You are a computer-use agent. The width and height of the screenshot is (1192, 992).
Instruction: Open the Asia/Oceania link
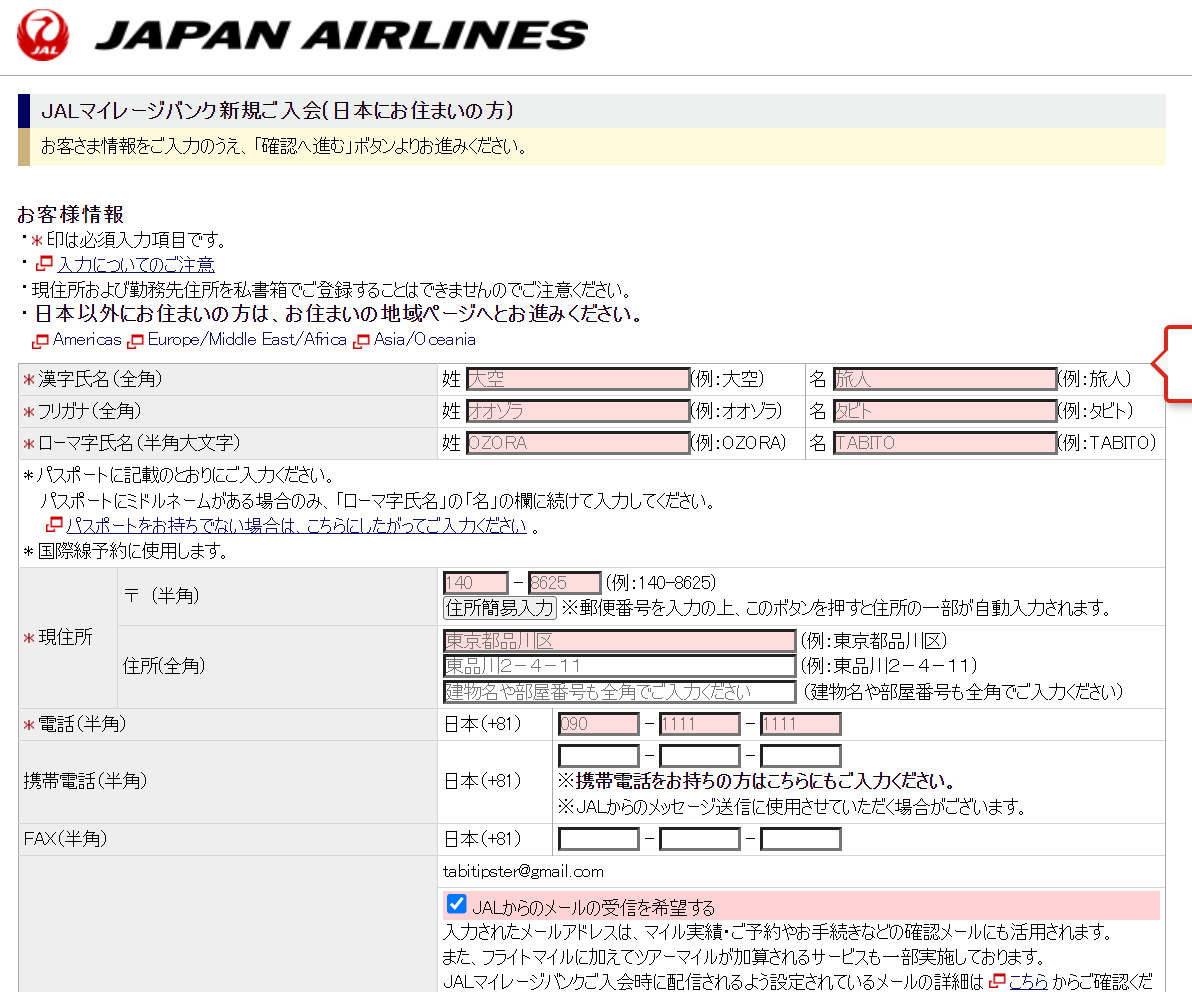425,339
